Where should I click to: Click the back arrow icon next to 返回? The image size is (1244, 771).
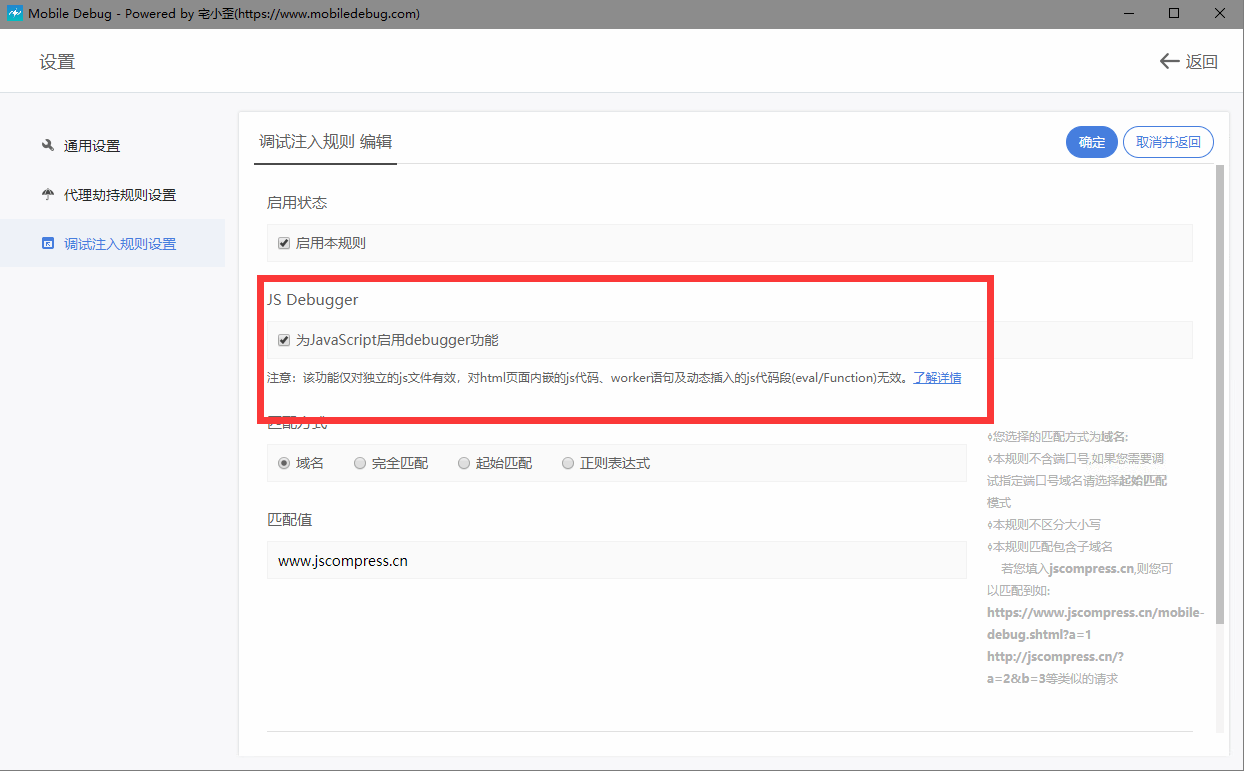click(1169, 61)
